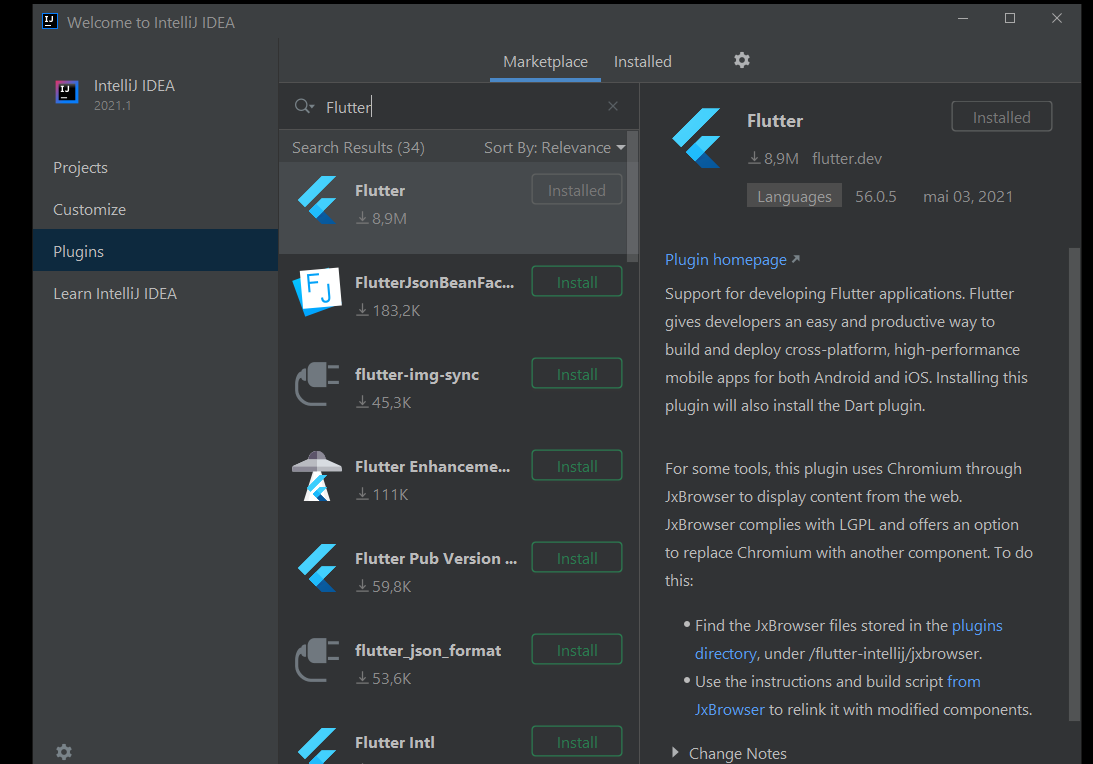The width and height of the screenshot is (1093, 764).
Task: Clear the search field using the X icon
Action: tap(612, 106)
